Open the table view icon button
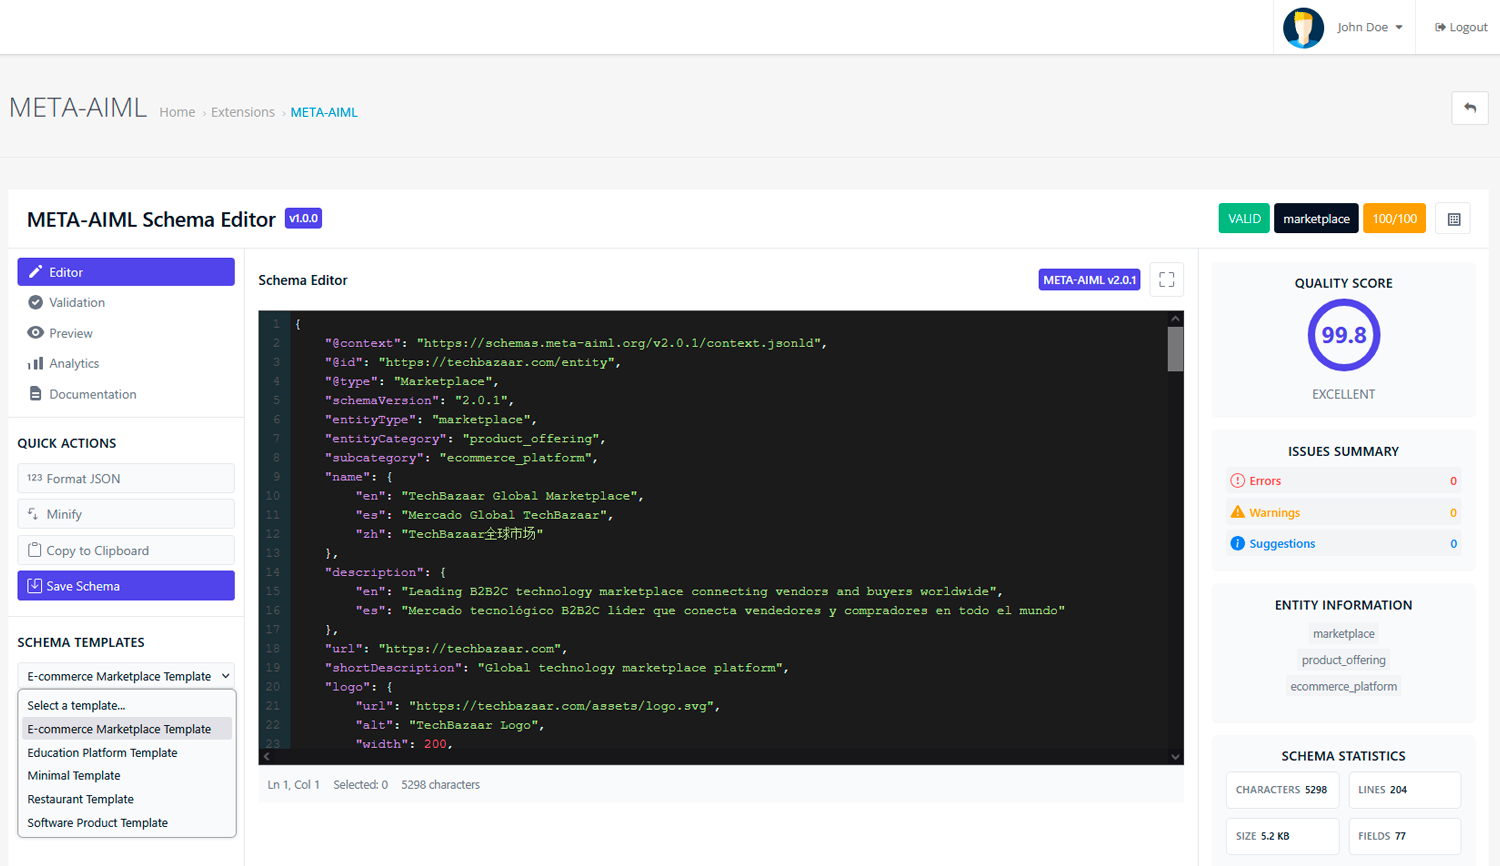The height and width of the screenshot is (866, 1500). point(1454,219)
